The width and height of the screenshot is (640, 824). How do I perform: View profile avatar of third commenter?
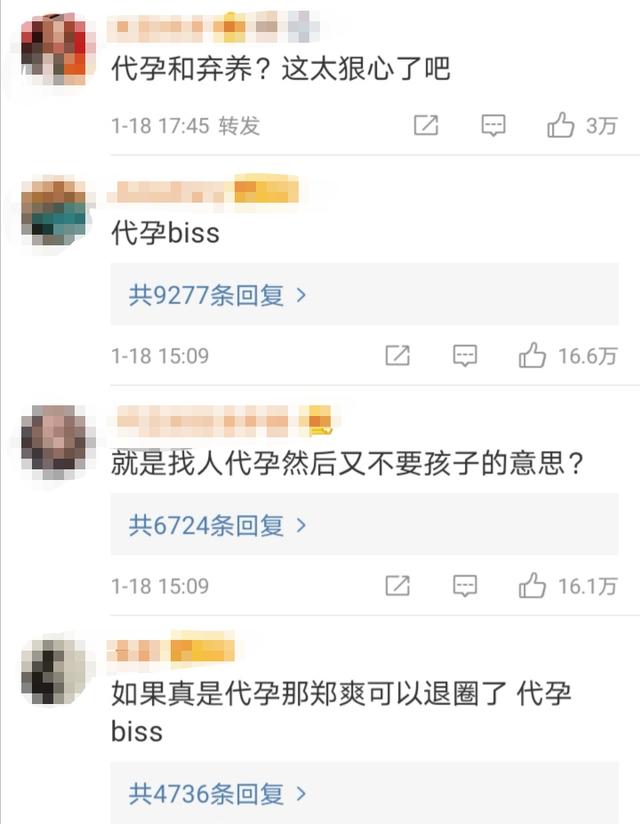click(x=54, y=442)
